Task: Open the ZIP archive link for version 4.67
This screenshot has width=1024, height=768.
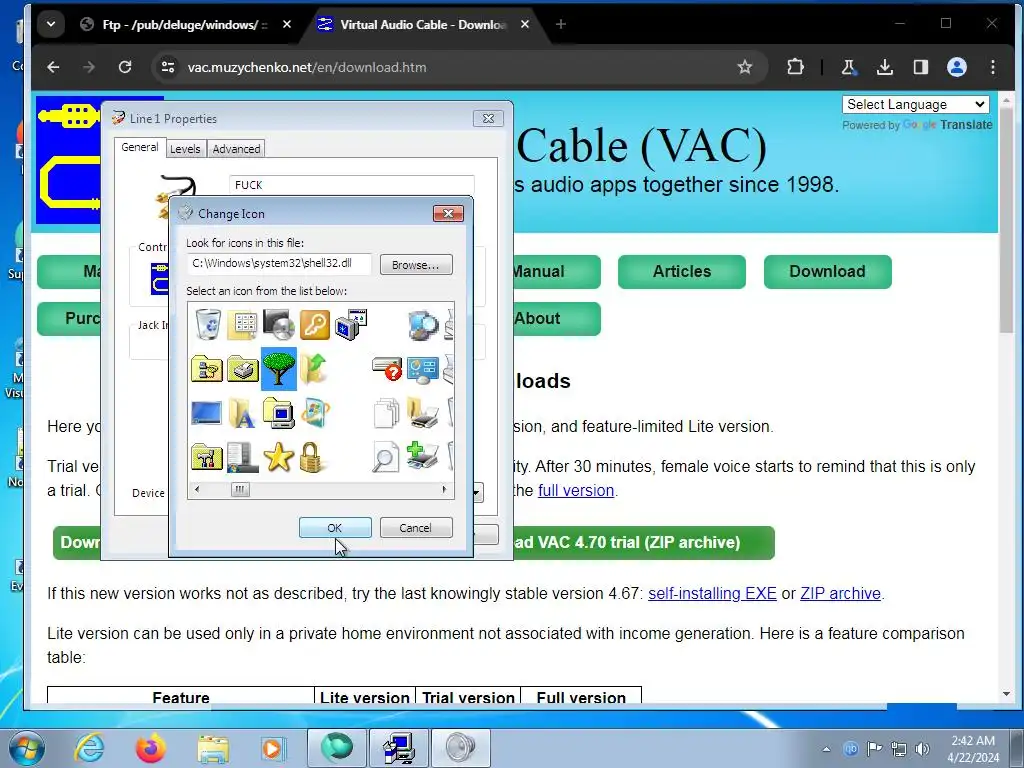Action: [x=840, y=594]
